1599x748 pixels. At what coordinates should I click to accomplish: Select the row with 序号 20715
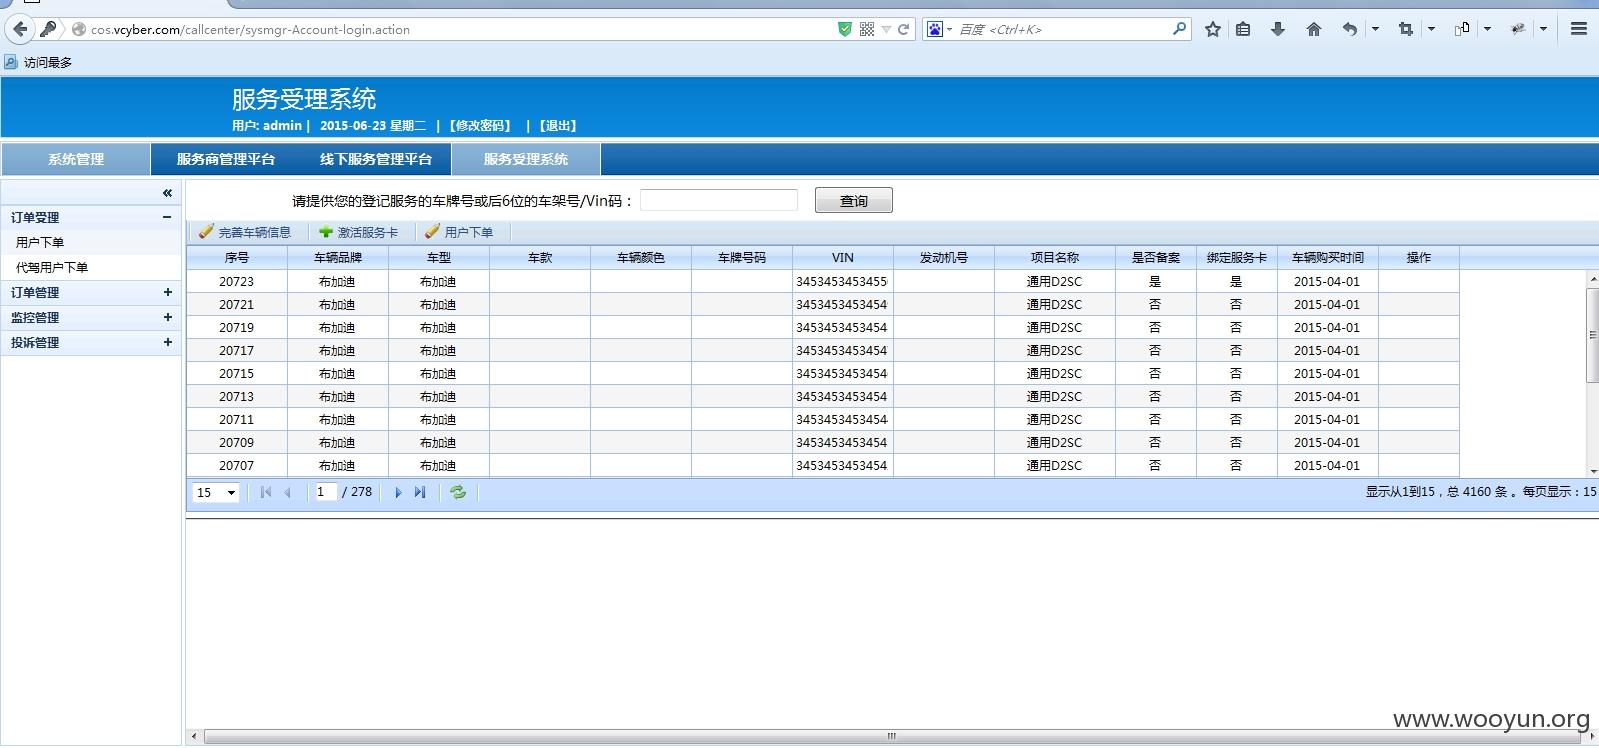pos(822,374)
